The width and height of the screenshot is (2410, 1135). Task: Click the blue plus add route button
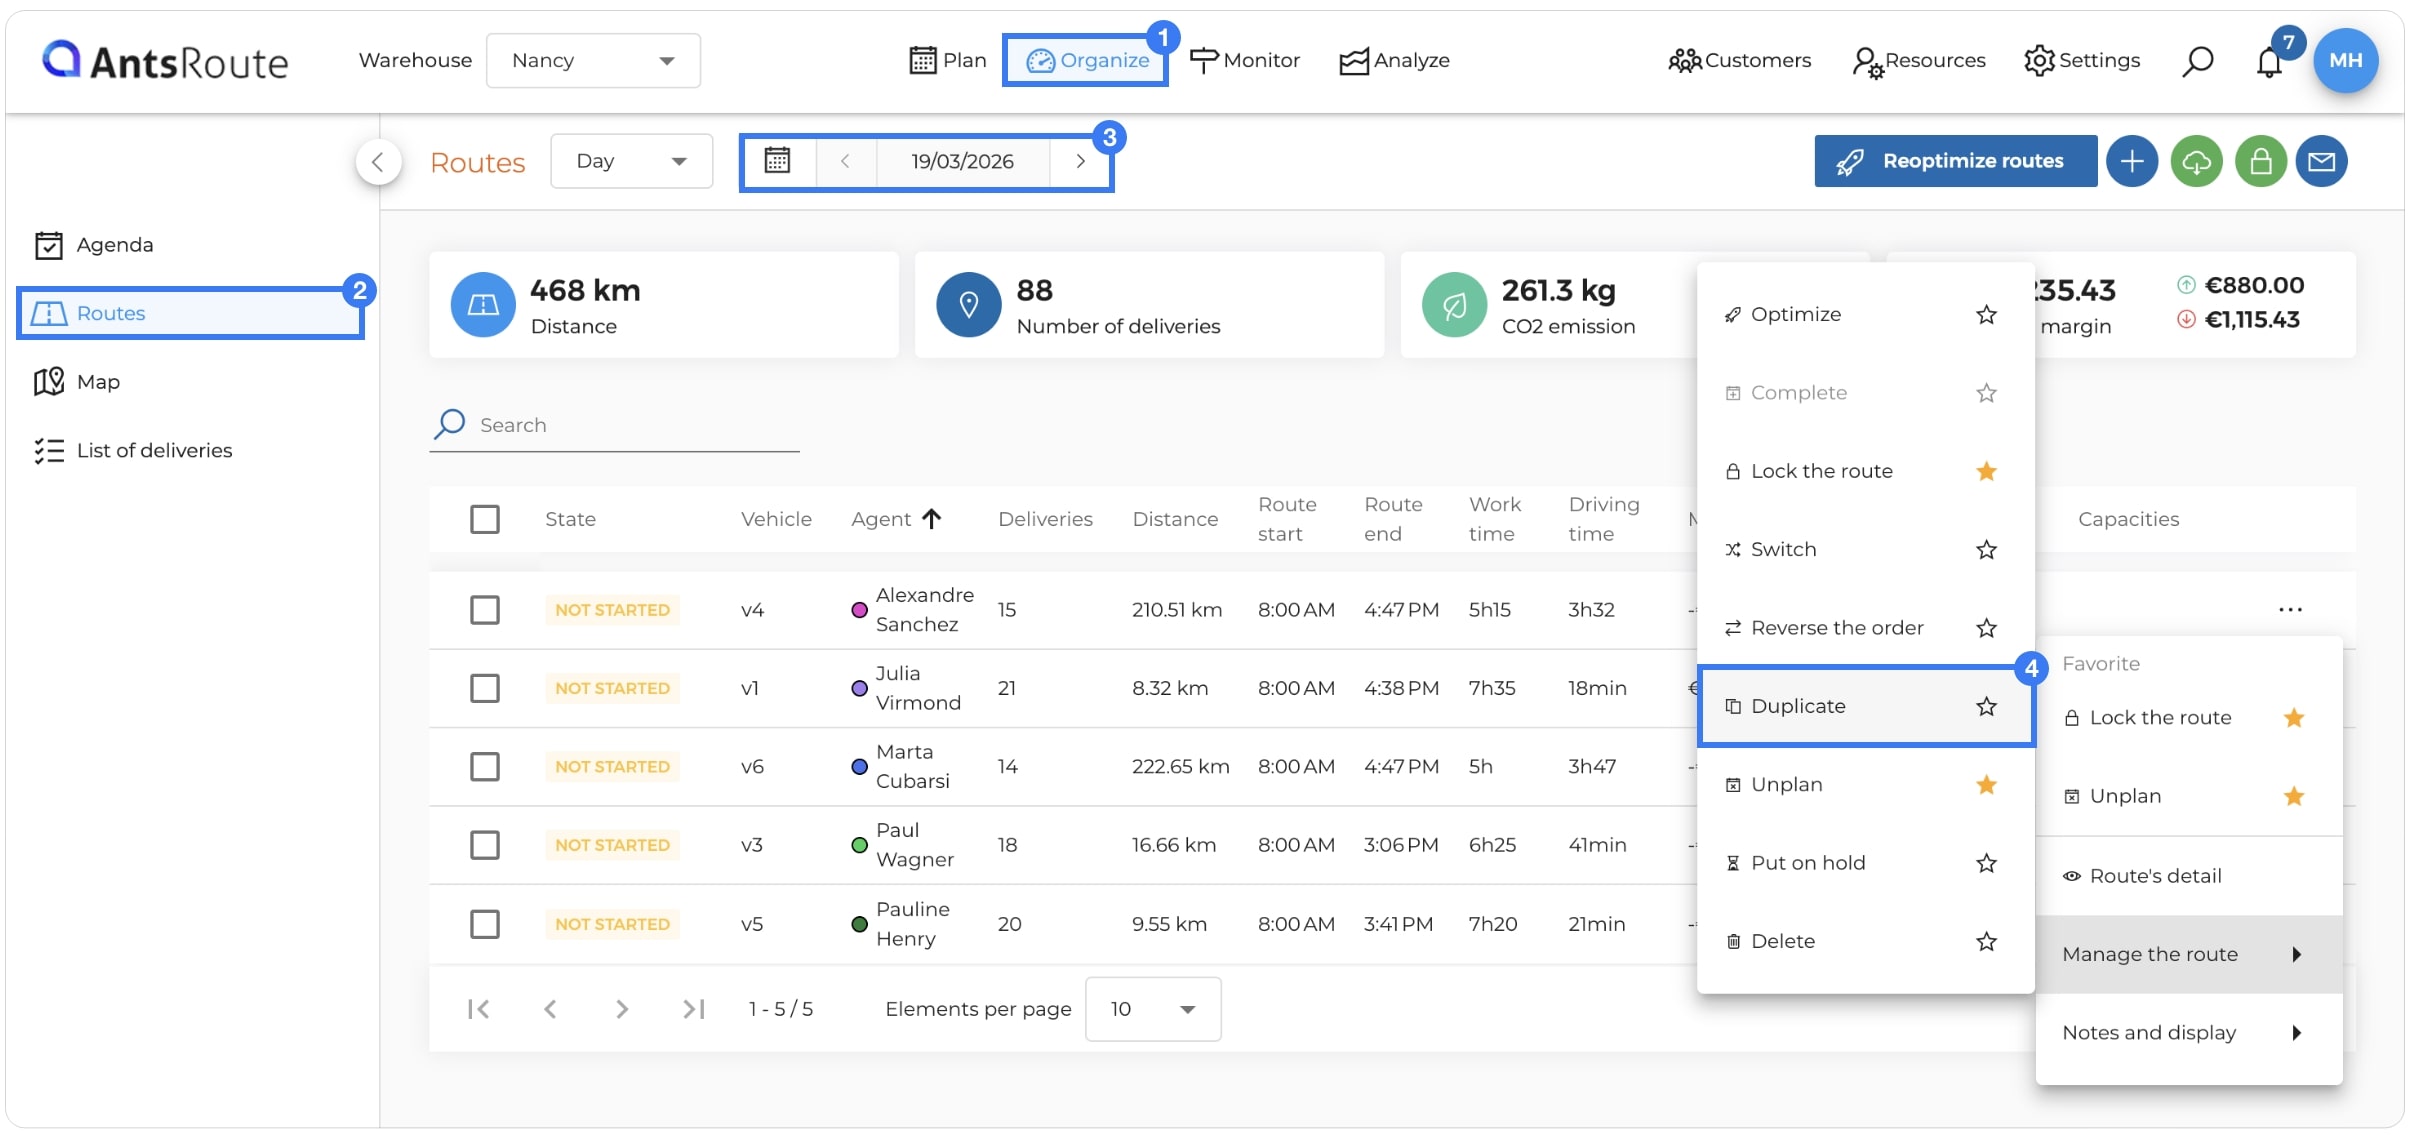click(2131, 161)
